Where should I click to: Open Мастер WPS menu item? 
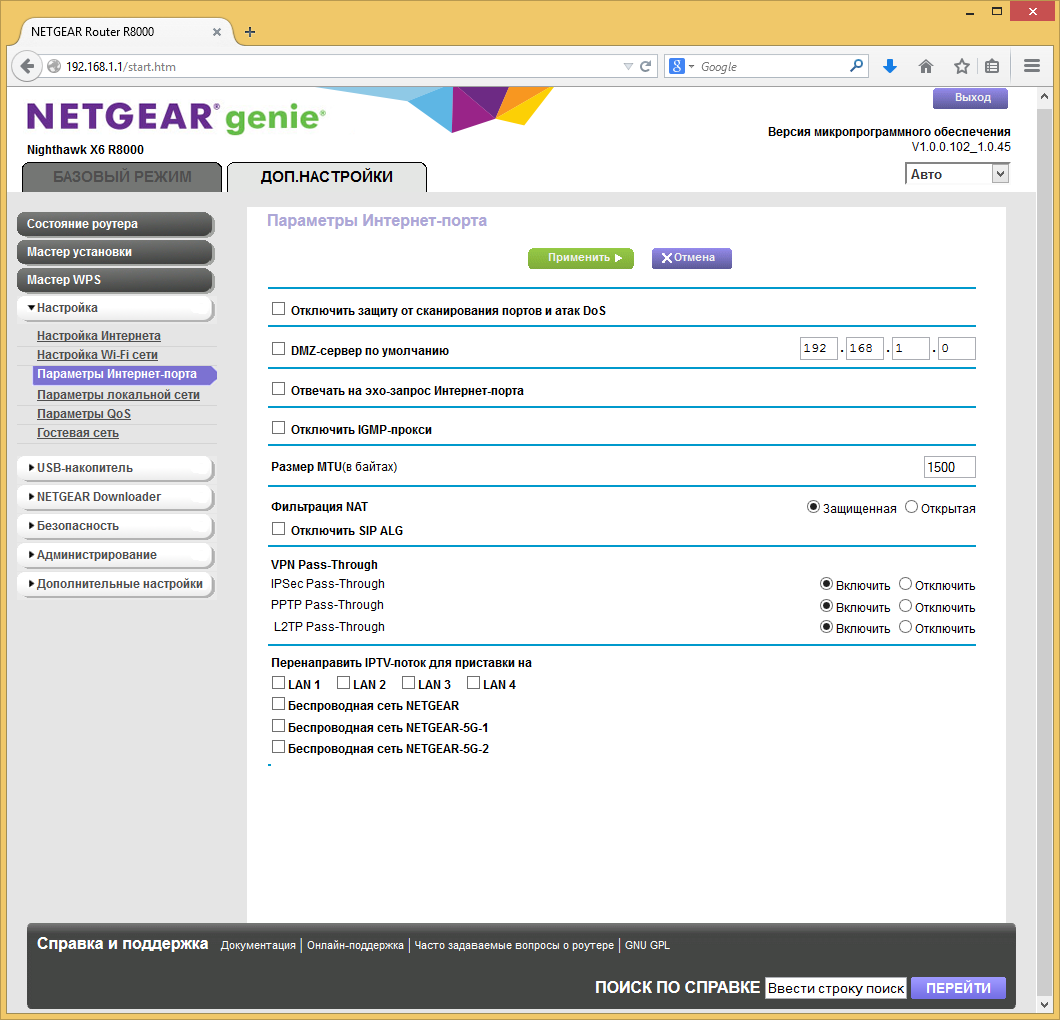tap(115, 281)
